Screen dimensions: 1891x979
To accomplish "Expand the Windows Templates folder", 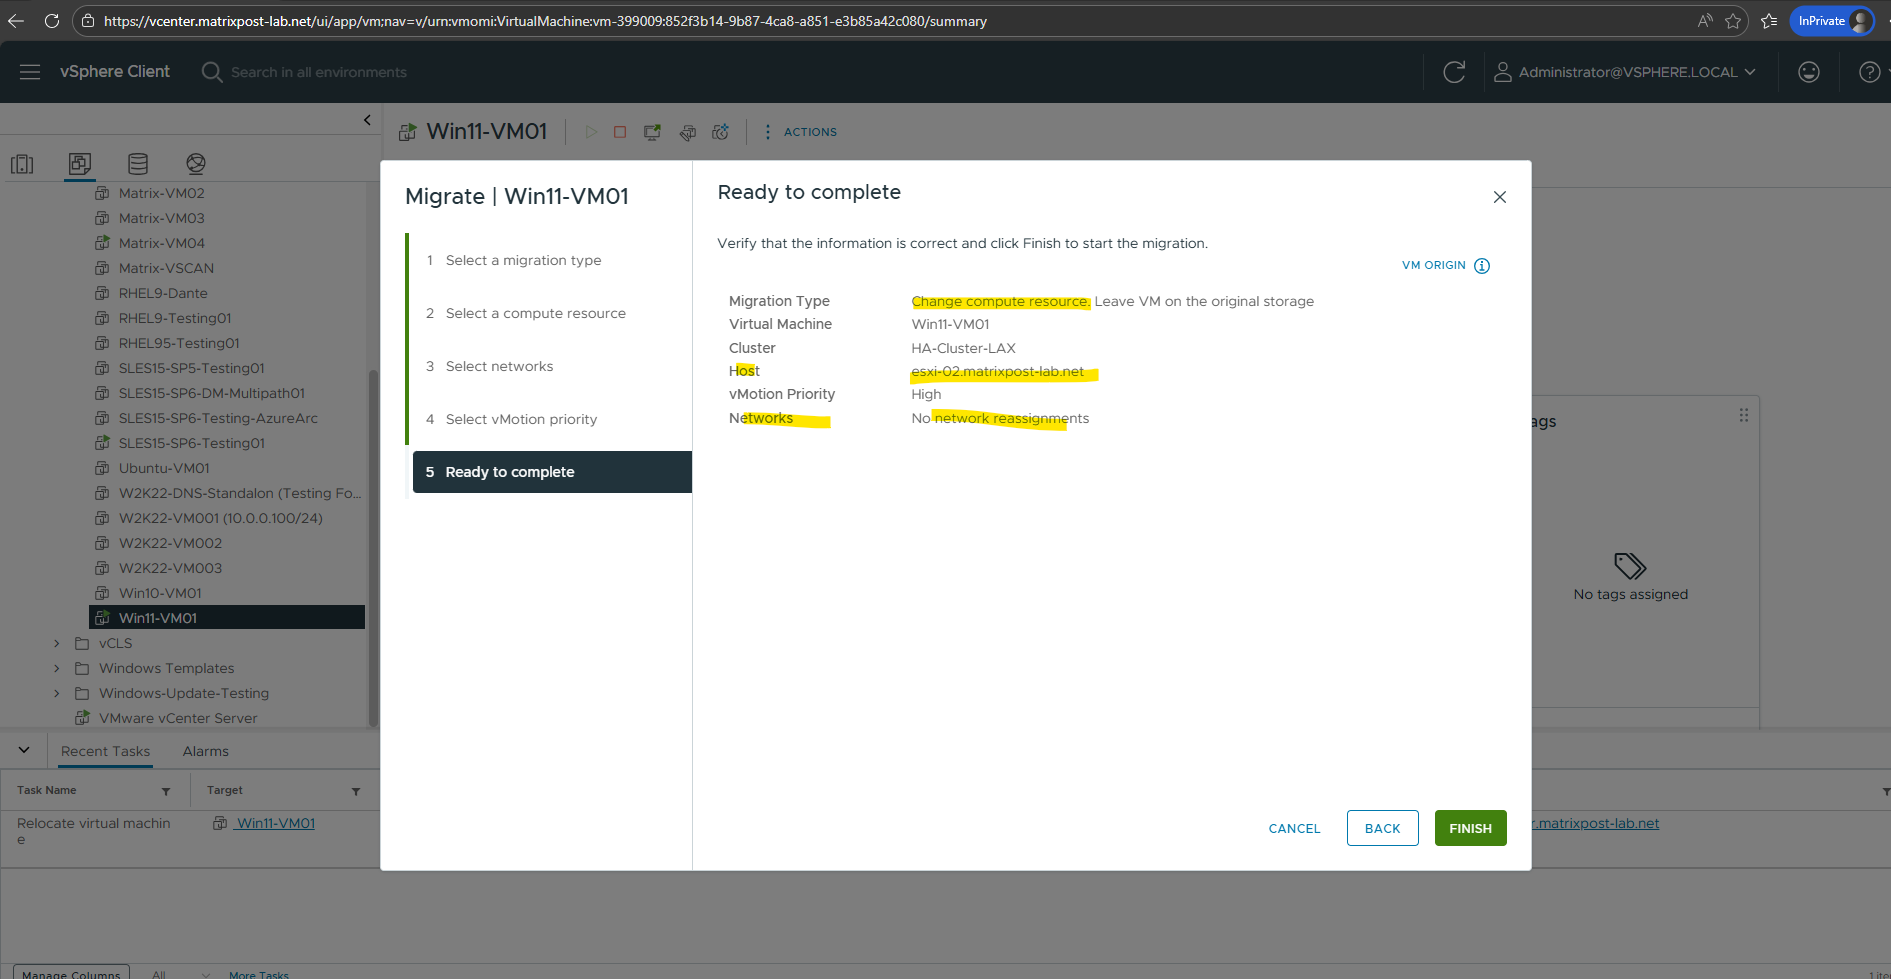I will point(57,668).
